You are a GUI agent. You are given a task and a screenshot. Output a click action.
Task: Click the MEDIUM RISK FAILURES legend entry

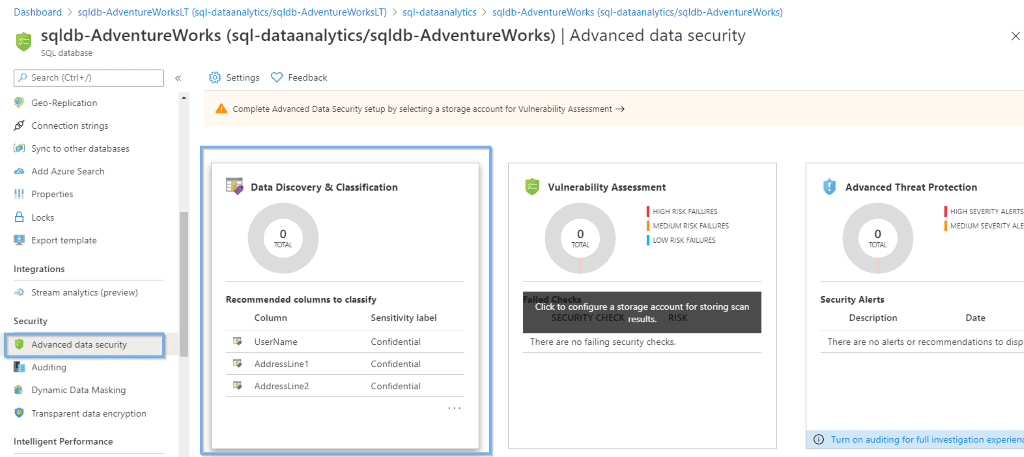coord(688,226)
